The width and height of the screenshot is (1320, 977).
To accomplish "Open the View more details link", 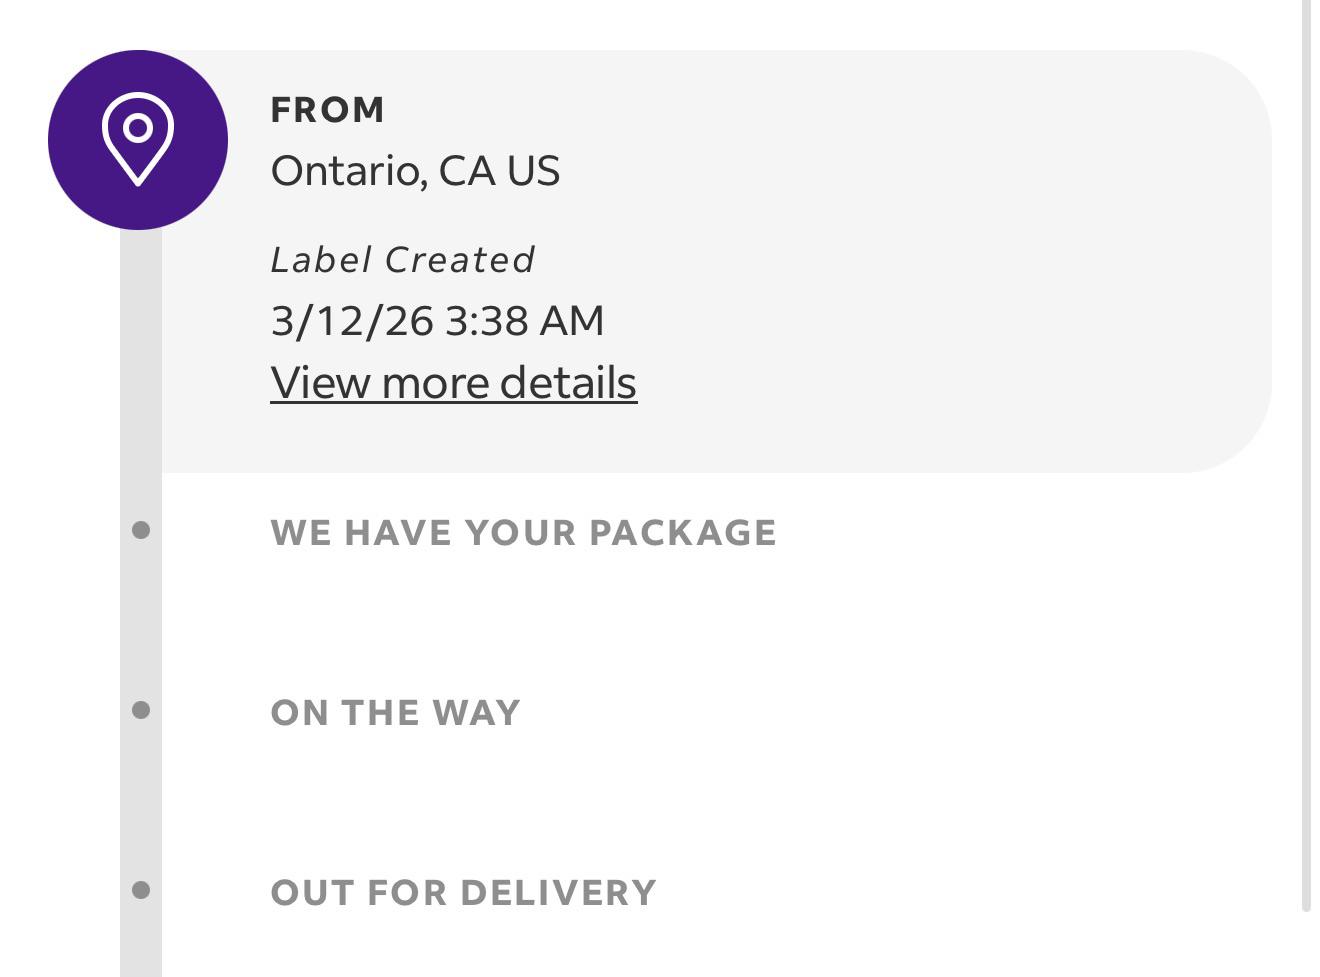I will [x=453, y=383].
